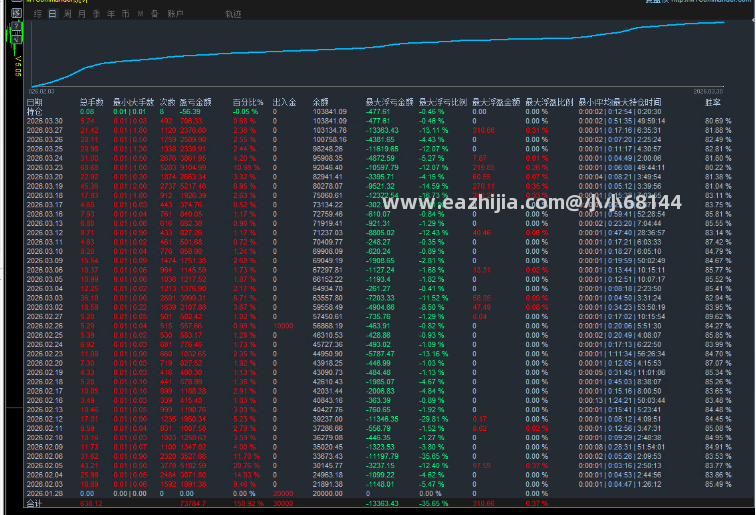
Task: Select the 2026.03.12 date cell
Action: point(44,233)
